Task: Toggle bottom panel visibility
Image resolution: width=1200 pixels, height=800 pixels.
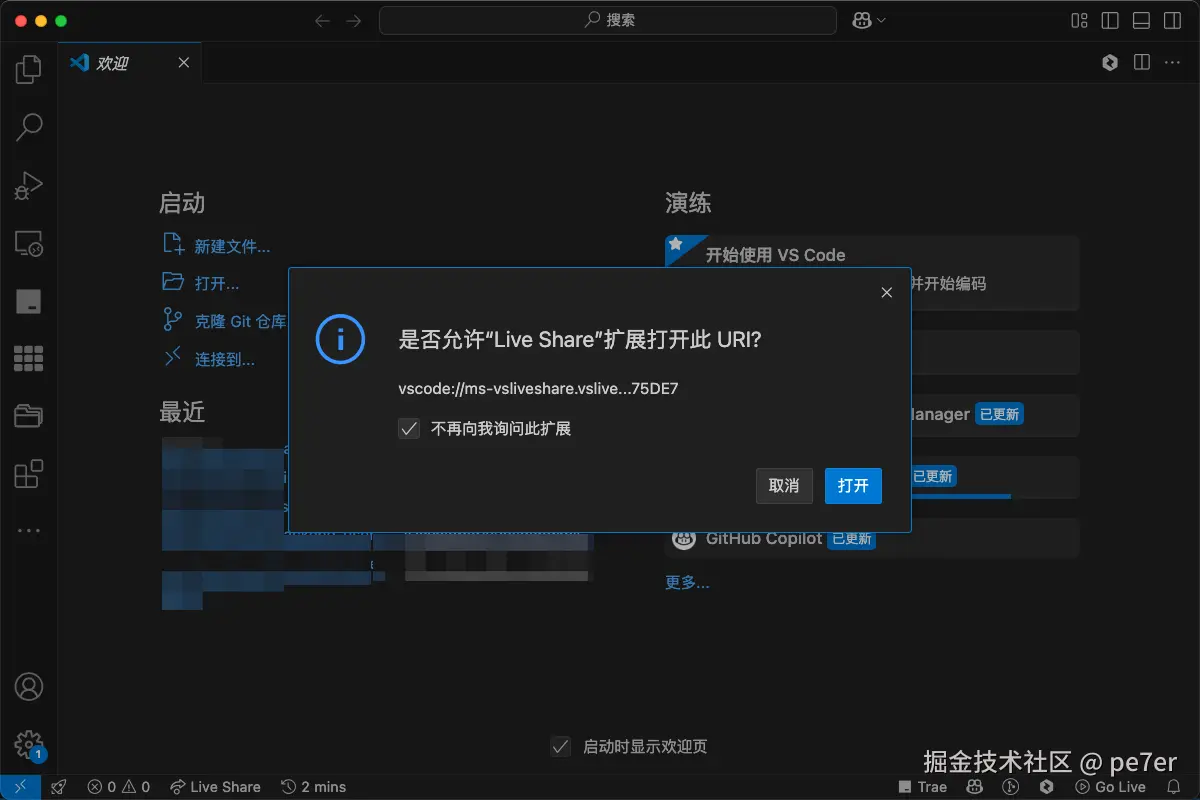Action: (x=1141, y=20)
